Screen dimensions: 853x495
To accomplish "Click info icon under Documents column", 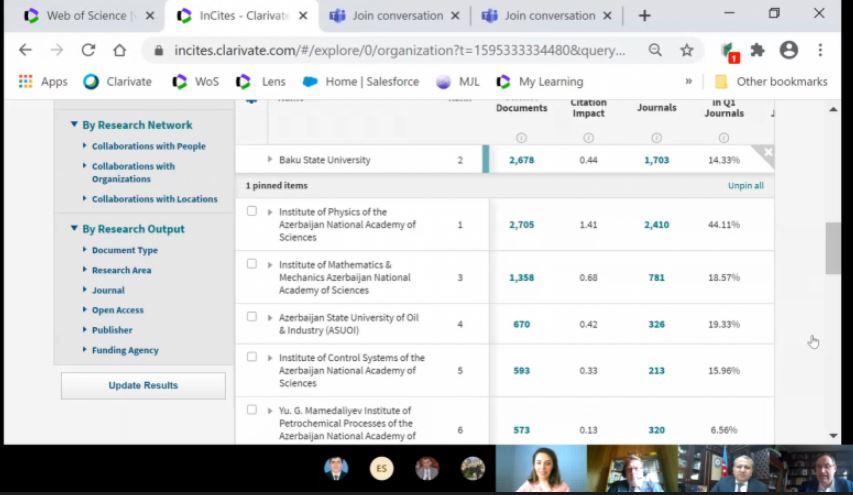I will point(521,138).
